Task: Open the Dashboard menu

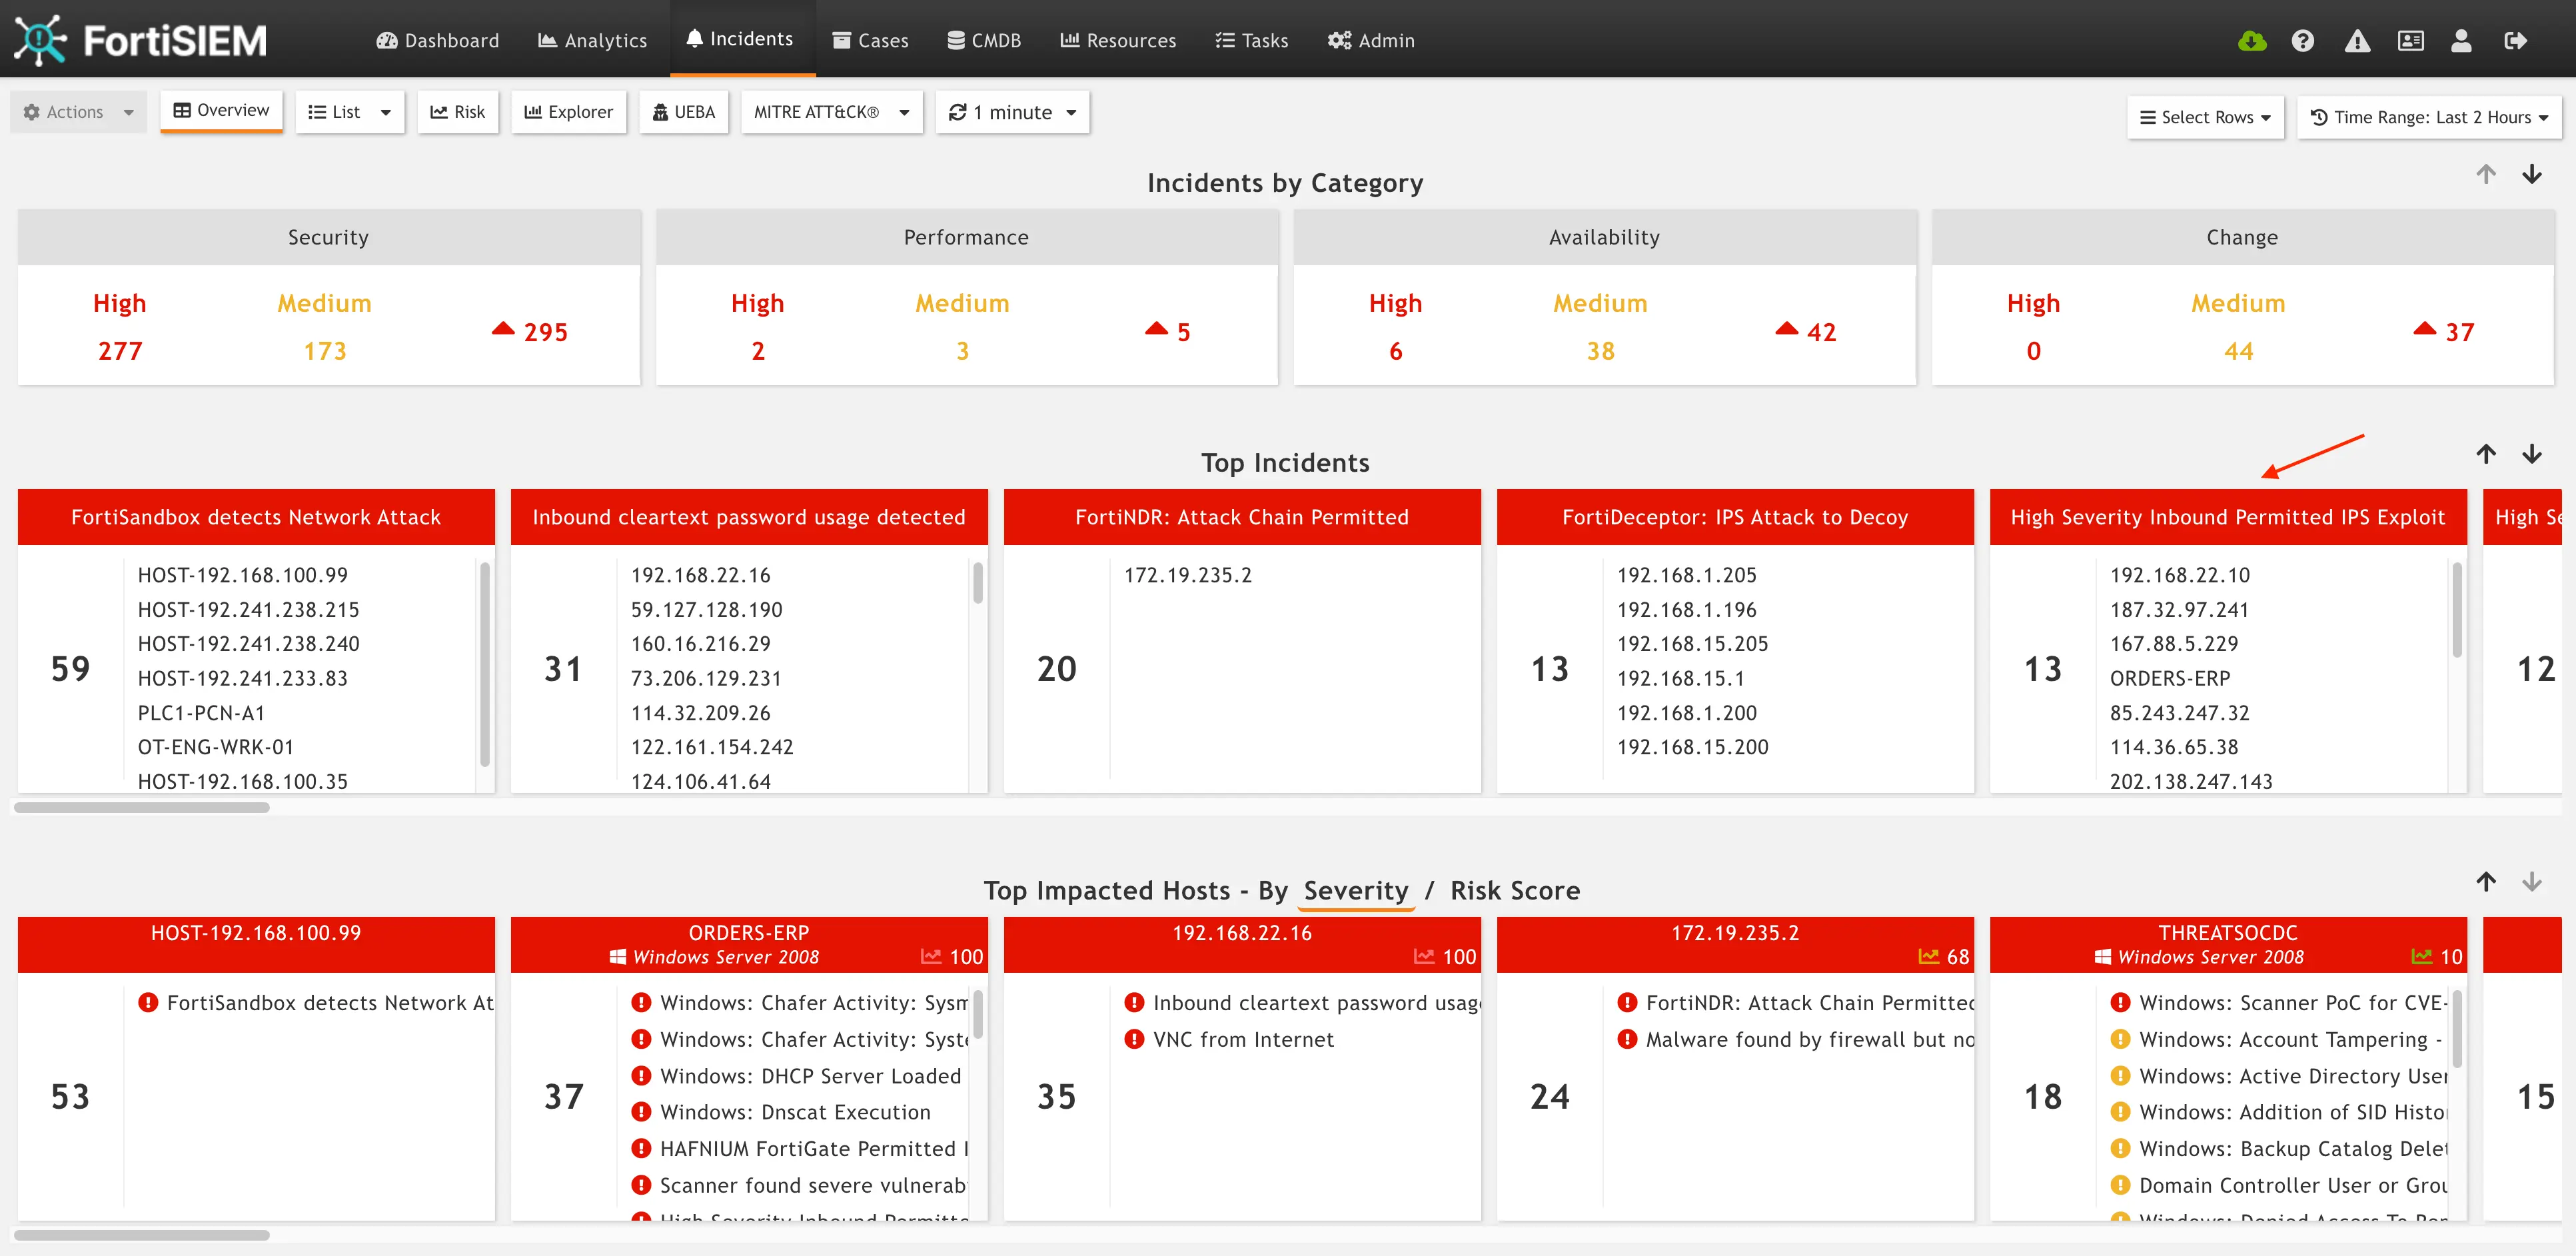Action: click(437, 40)
